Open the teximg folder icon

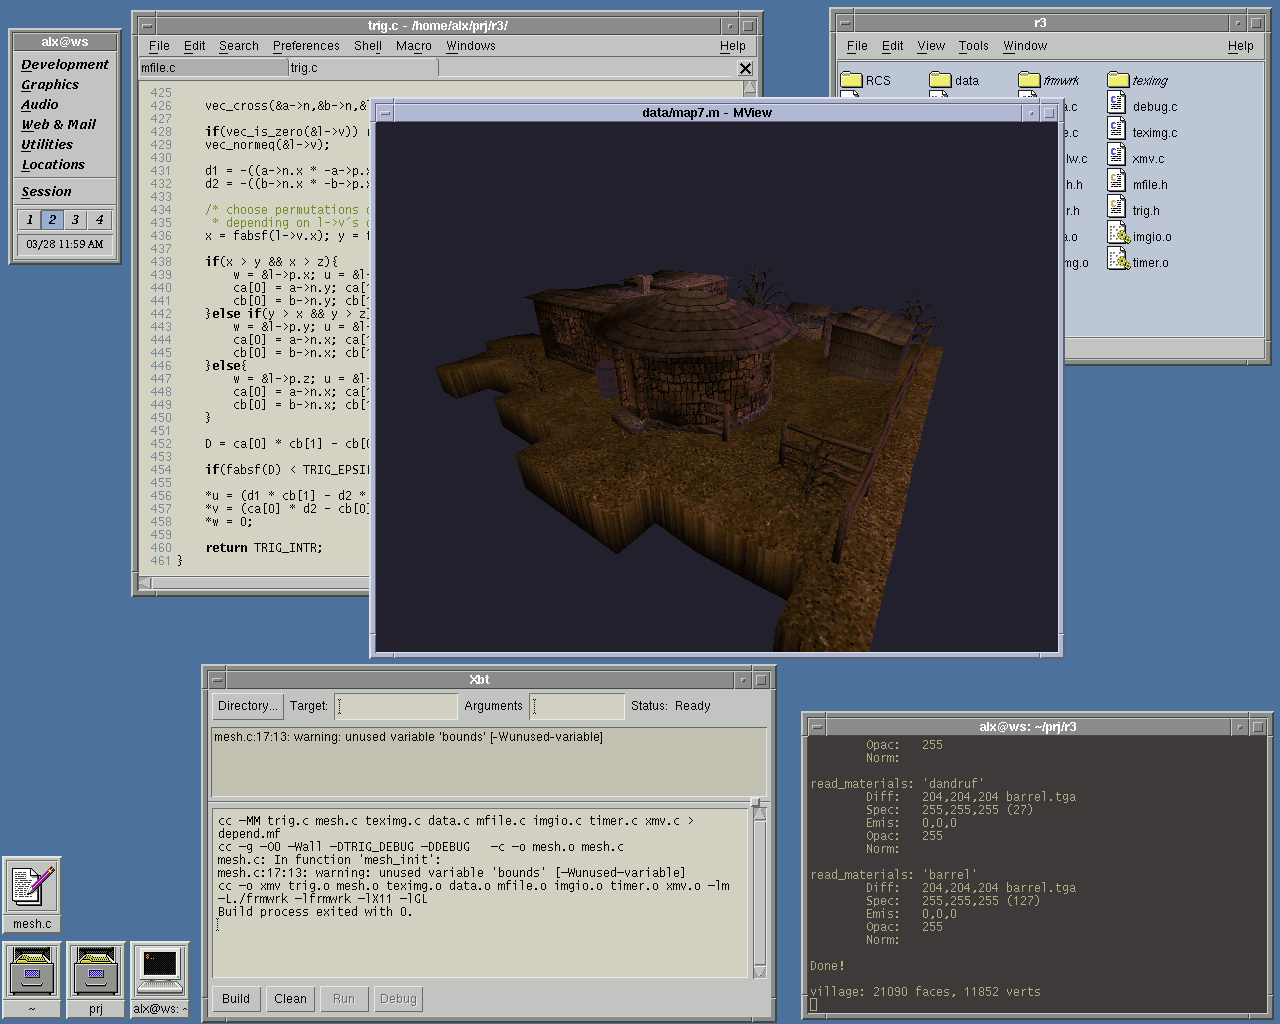coord(1138,80)
